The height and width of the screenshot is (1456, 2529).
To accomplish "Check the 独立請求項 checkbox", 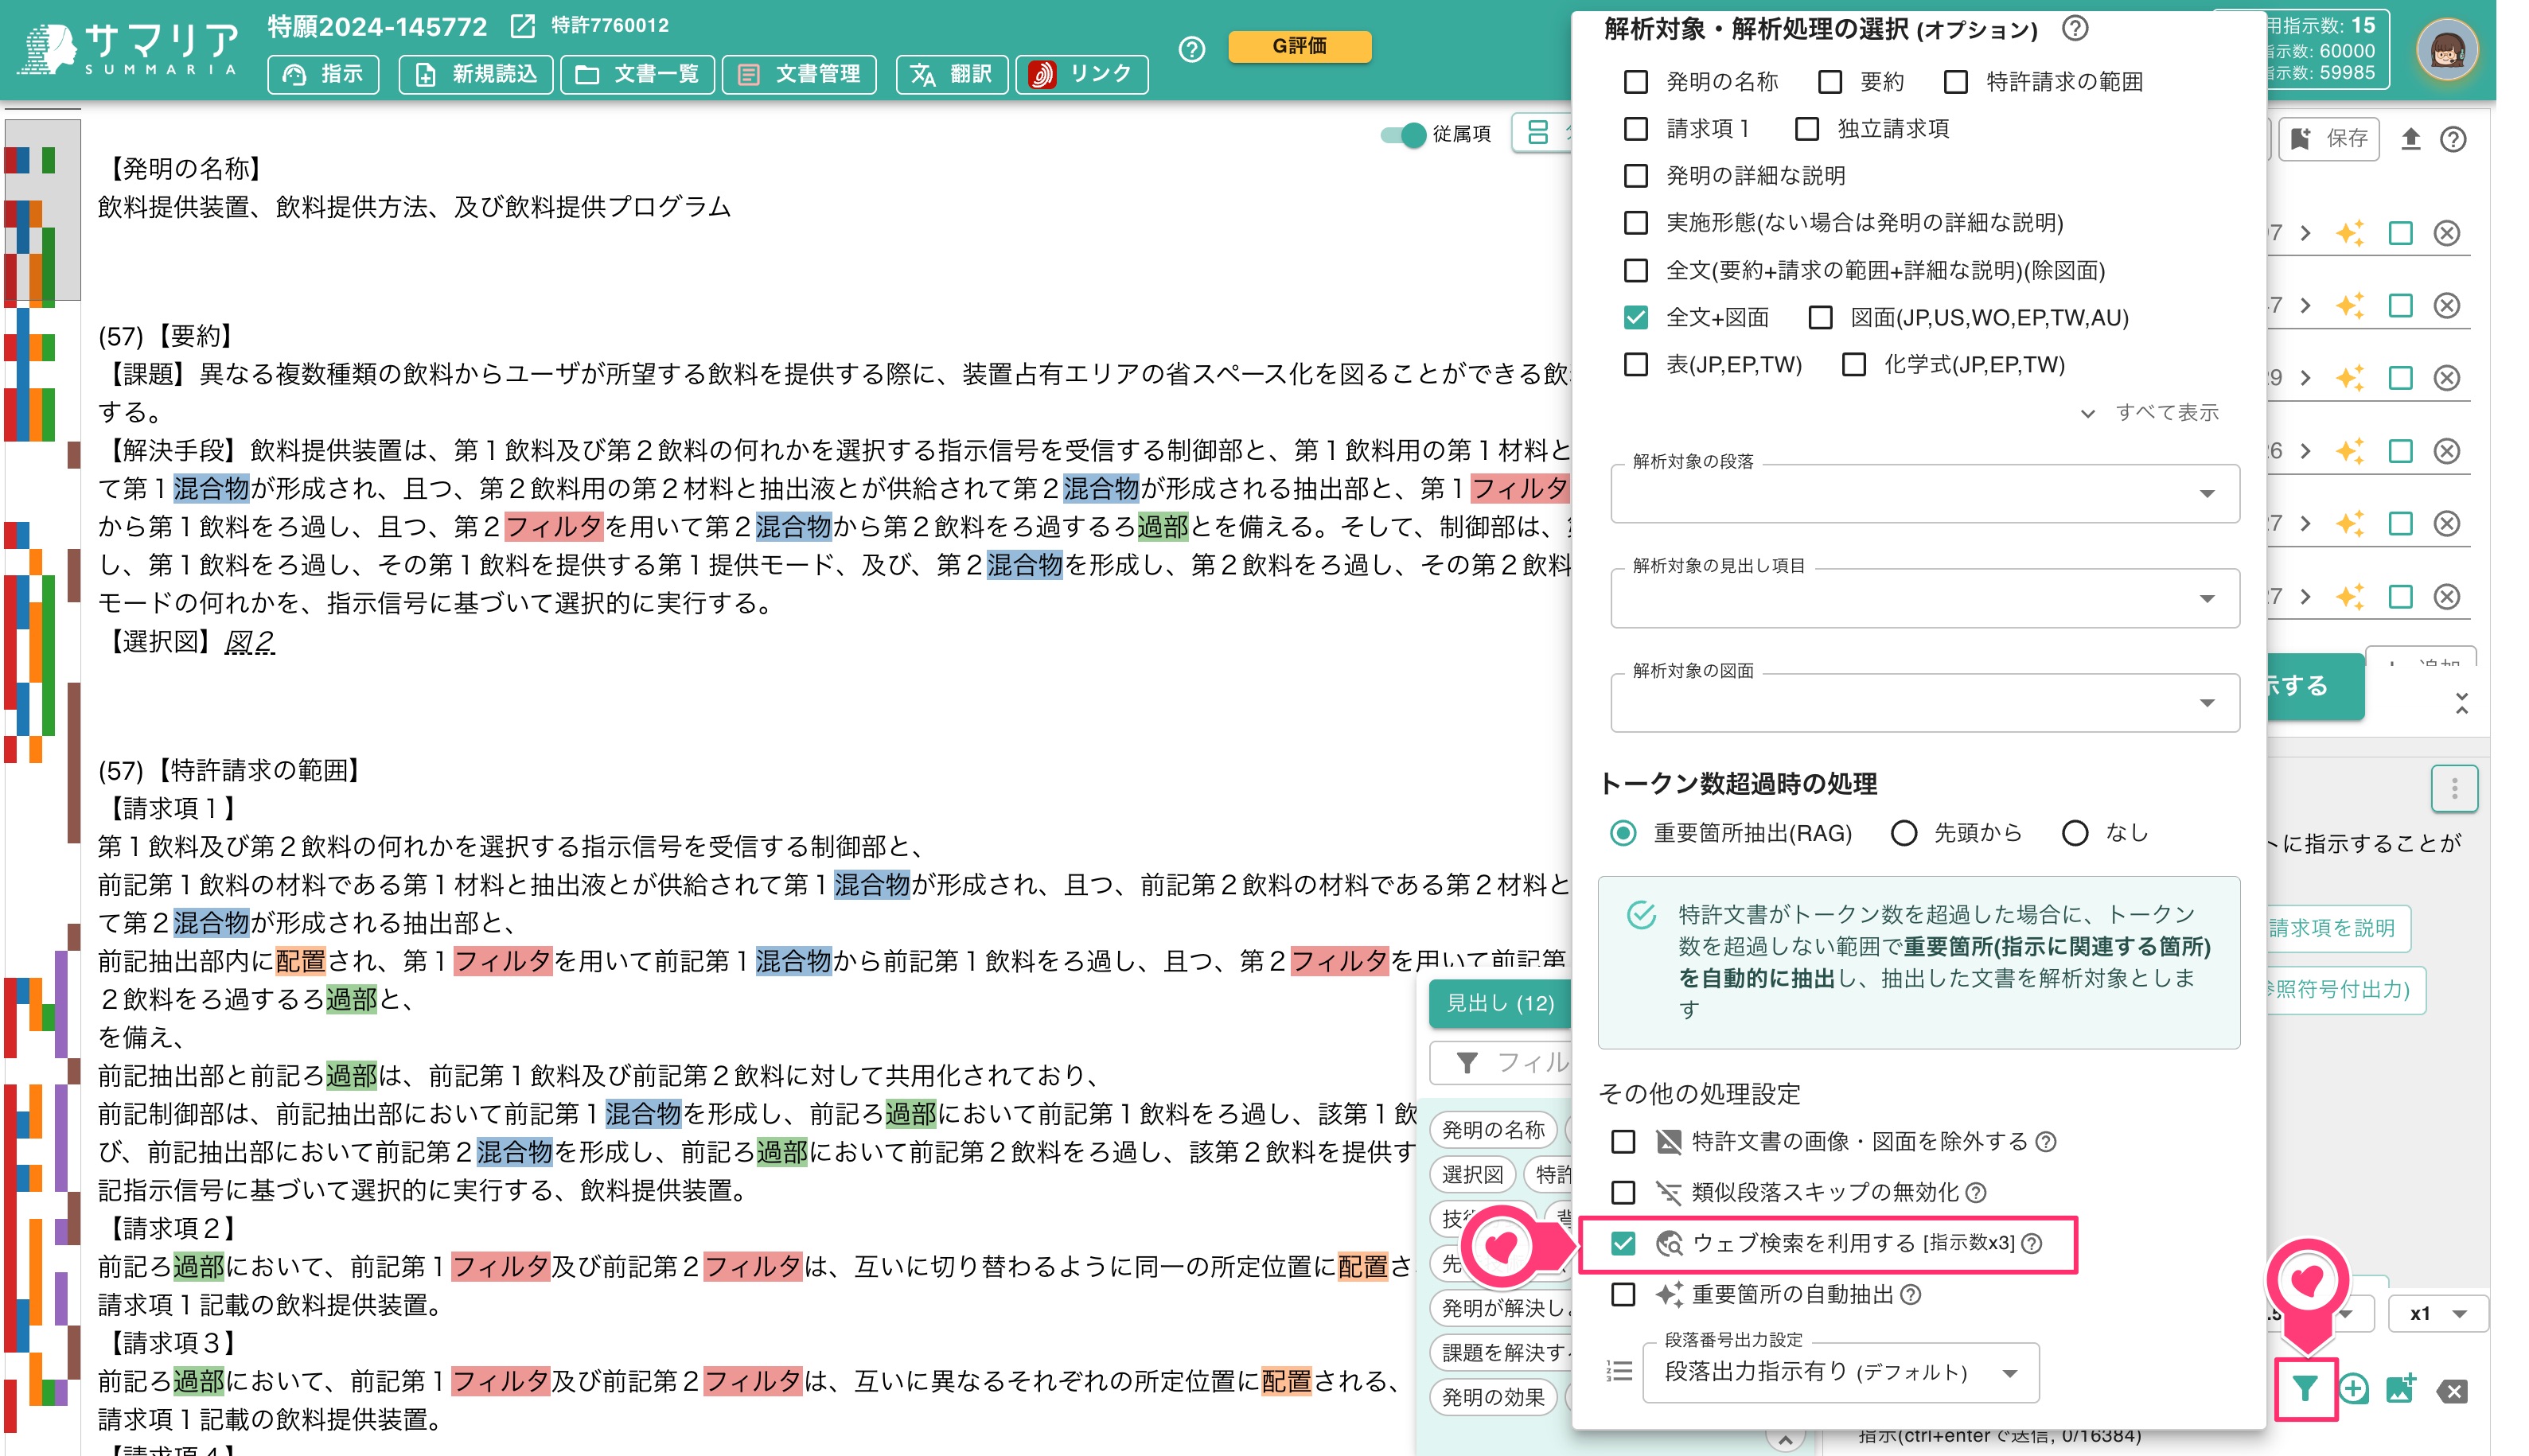I will tap(1807, 129).
